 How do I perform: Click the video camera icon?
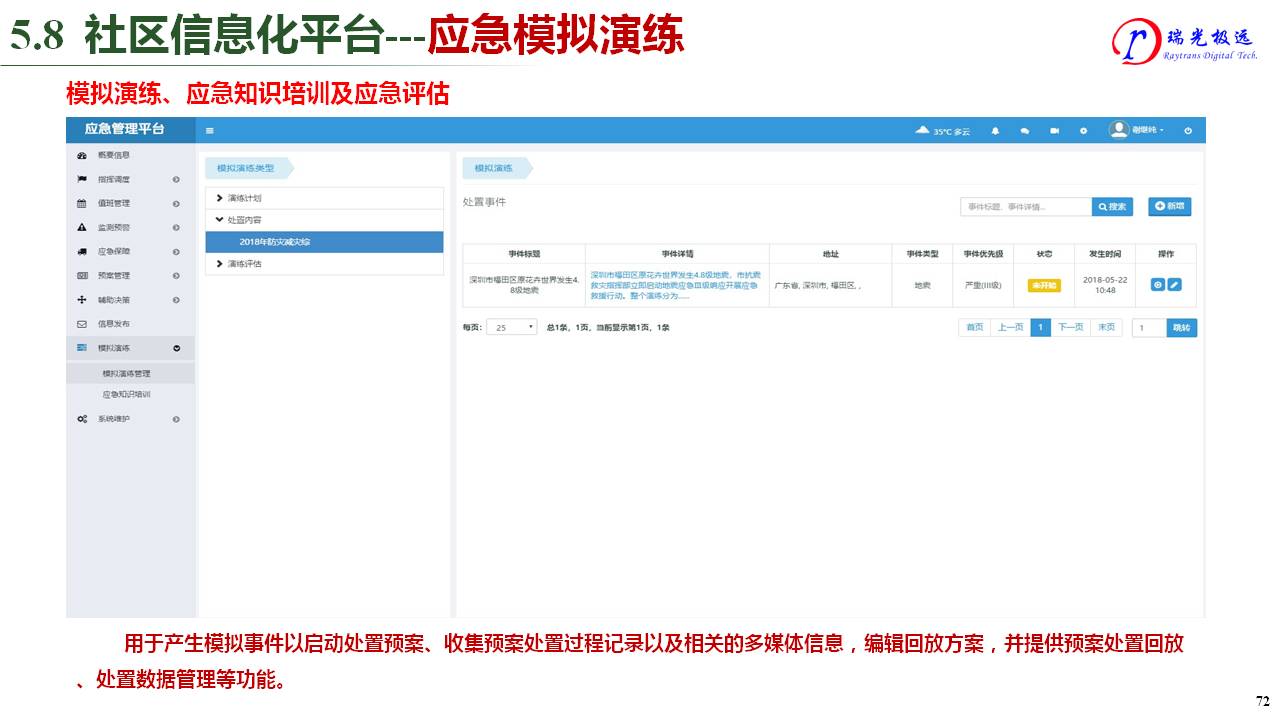[x=1054, y=131]
